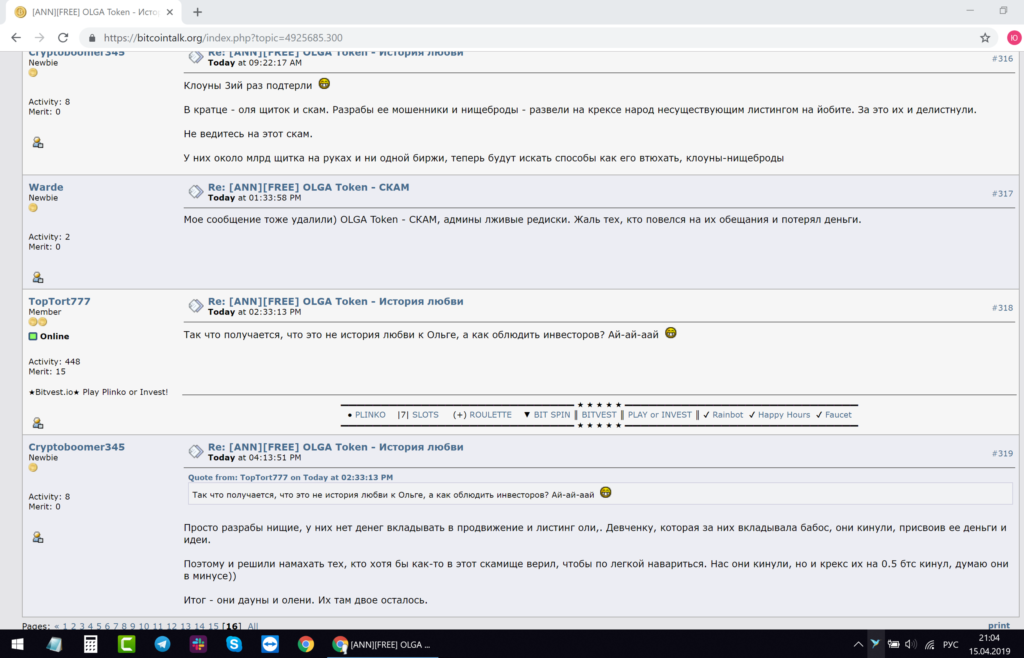Open post permalink #319

[1002, 454]
